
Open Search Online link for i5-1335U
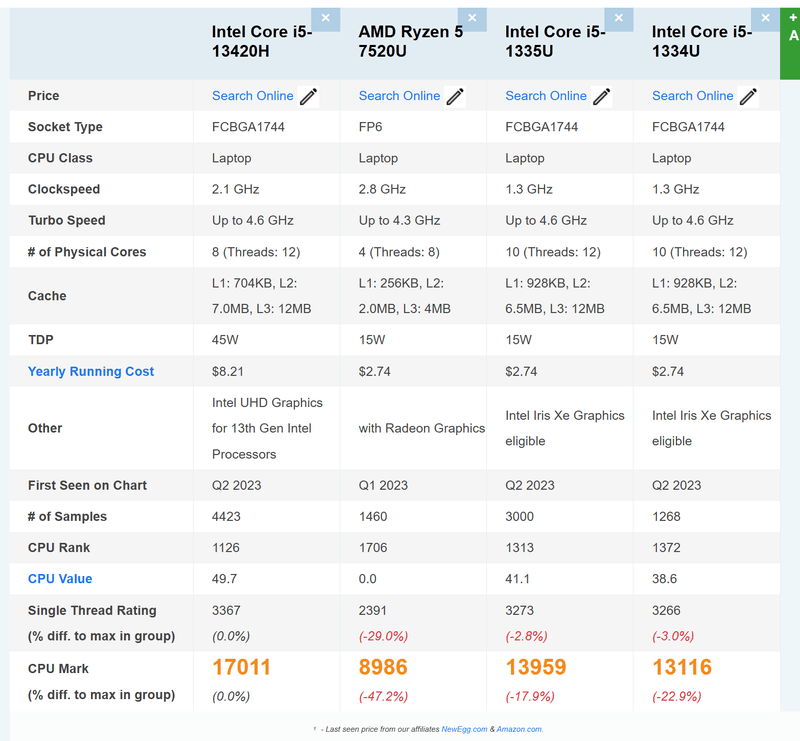[546, 96]
